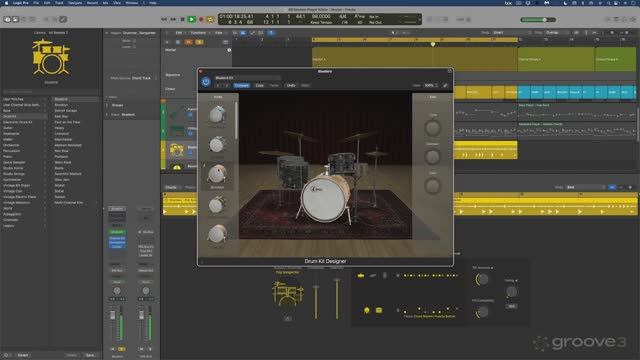The width and height of the screenshot is (640, 360).
Task: Click the link icon in plug-in header
Action: click(x=445, y=86)
